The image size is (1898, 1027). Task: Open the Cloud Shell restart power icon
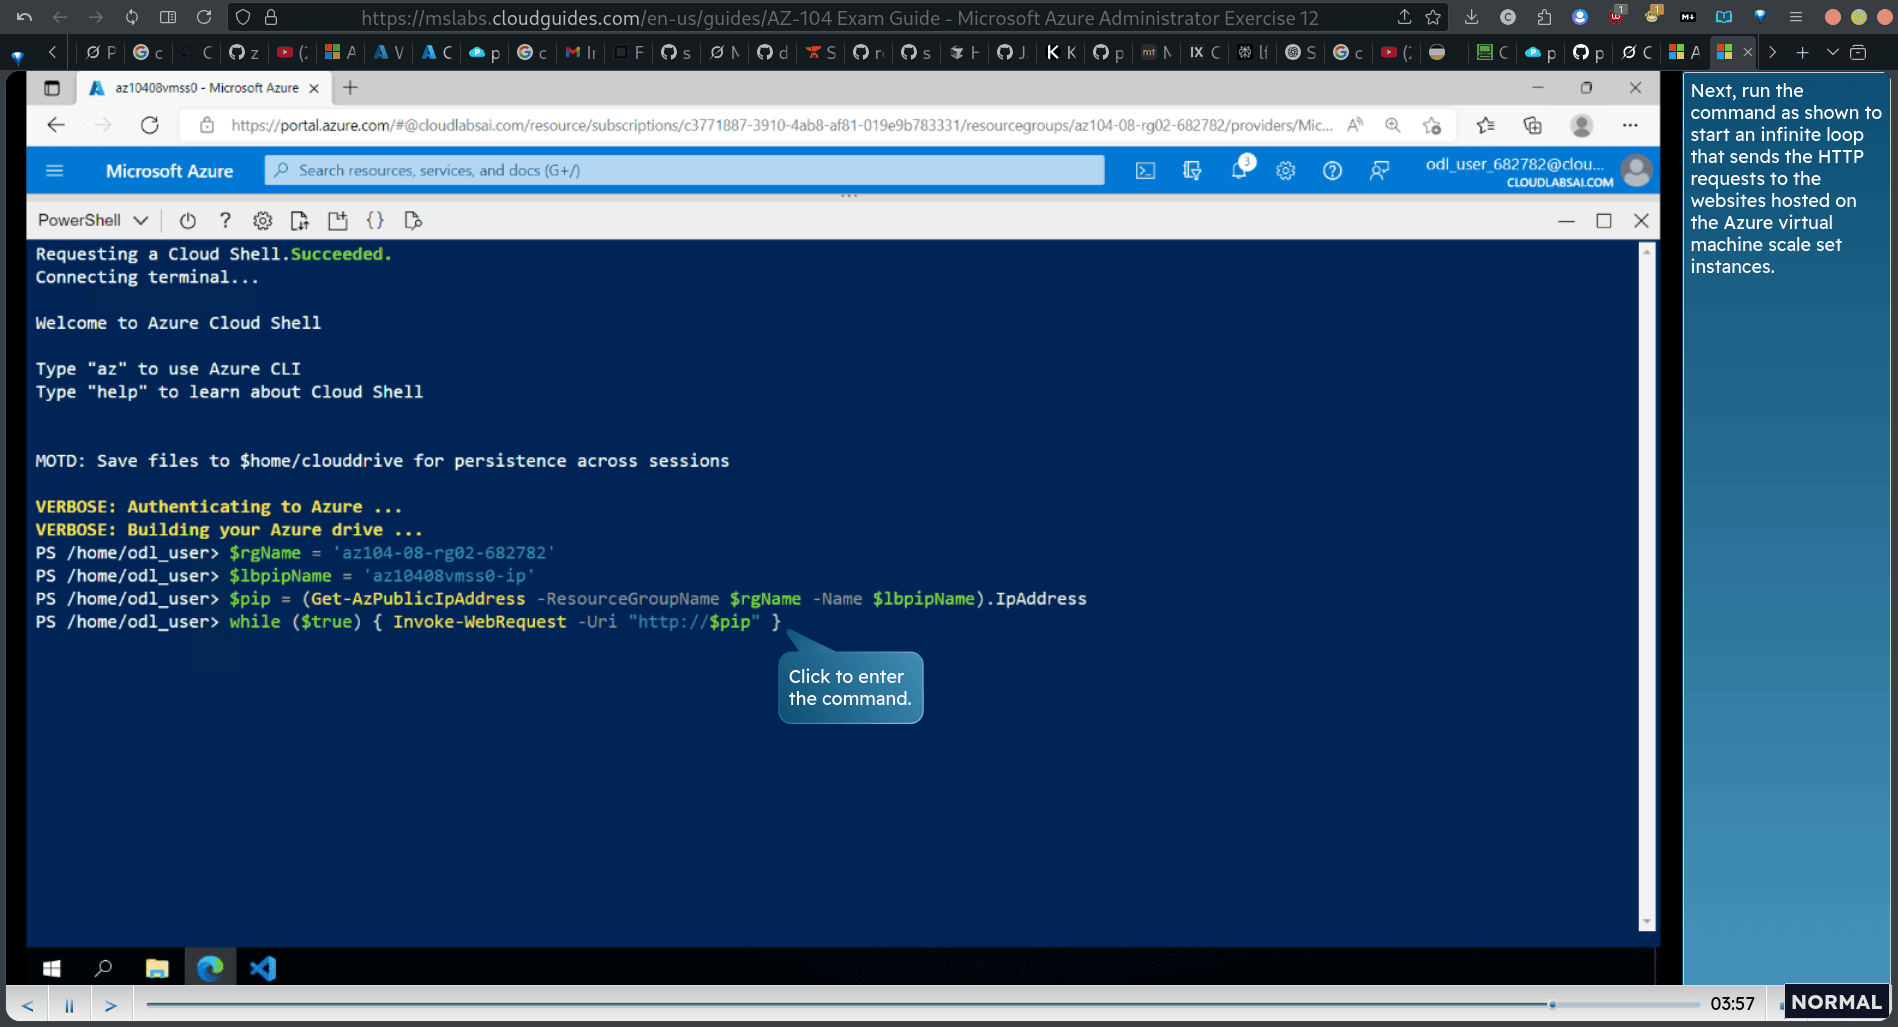pyautogui.click(x=187, y=221)
